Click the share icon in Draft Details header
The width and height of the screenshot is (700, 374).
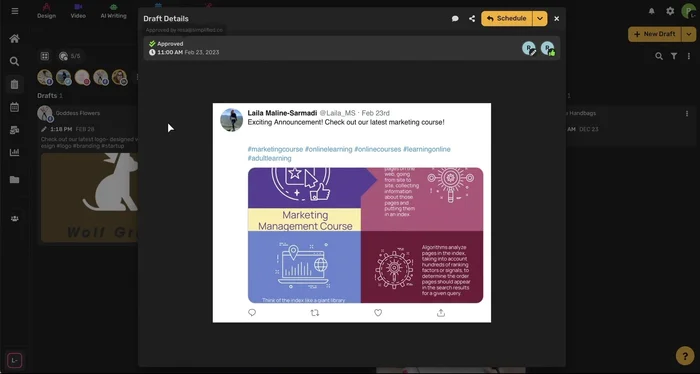(472, 19)
